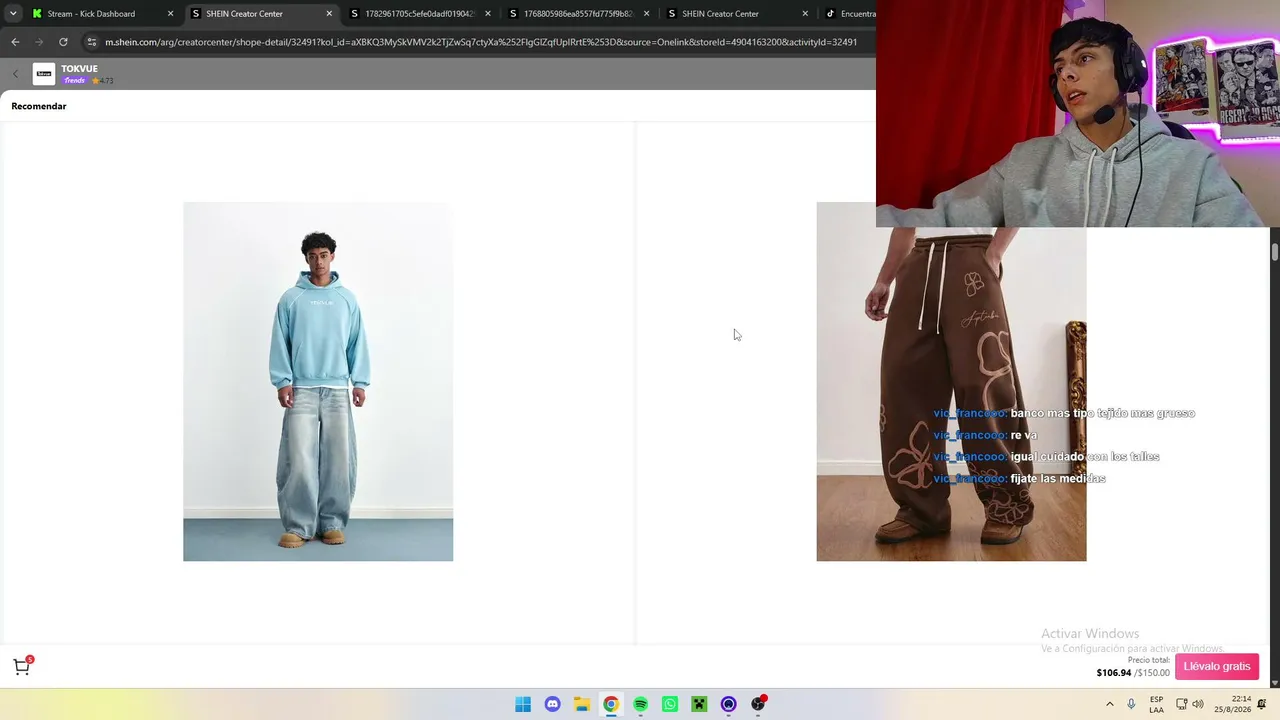Image resolution: width=1280 pixels, height=720 pixels.
Task: Close the 1768805986ea8557 tab
Action: click(x=647, y=14)
